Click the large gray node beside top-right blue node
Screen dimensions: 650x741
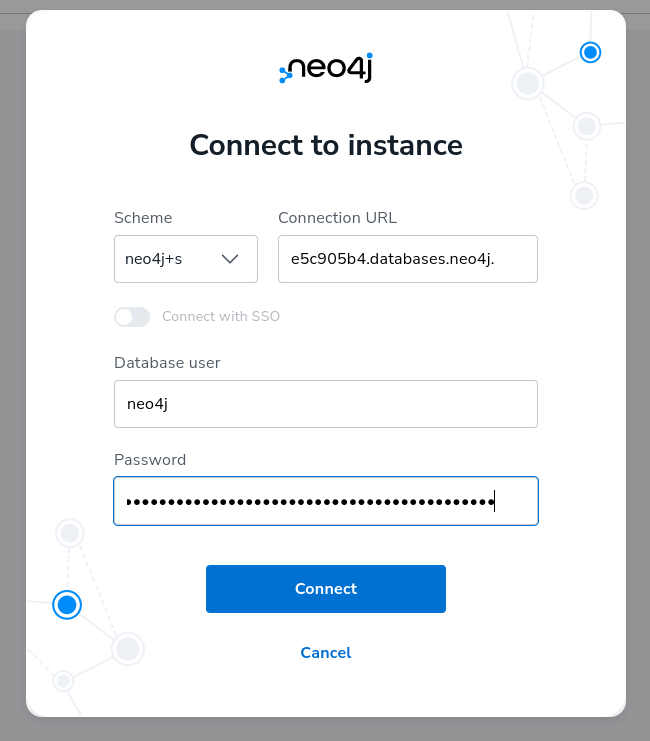click(528, 84)
